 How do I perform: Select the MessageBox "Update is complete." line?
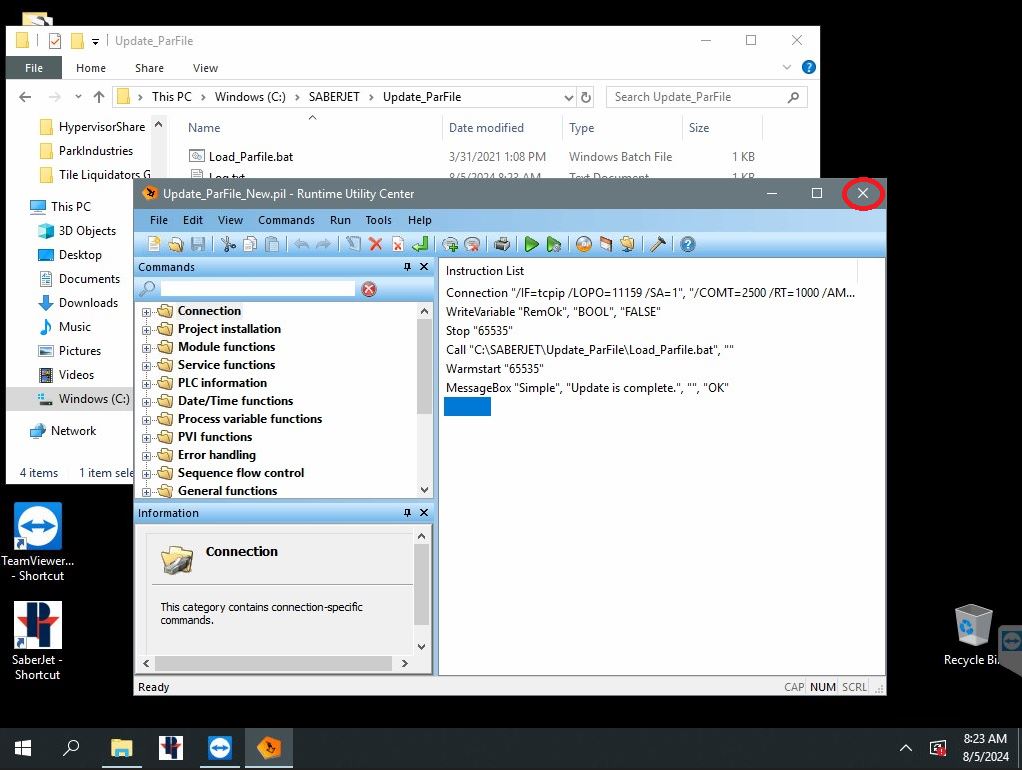coord(587,388)
